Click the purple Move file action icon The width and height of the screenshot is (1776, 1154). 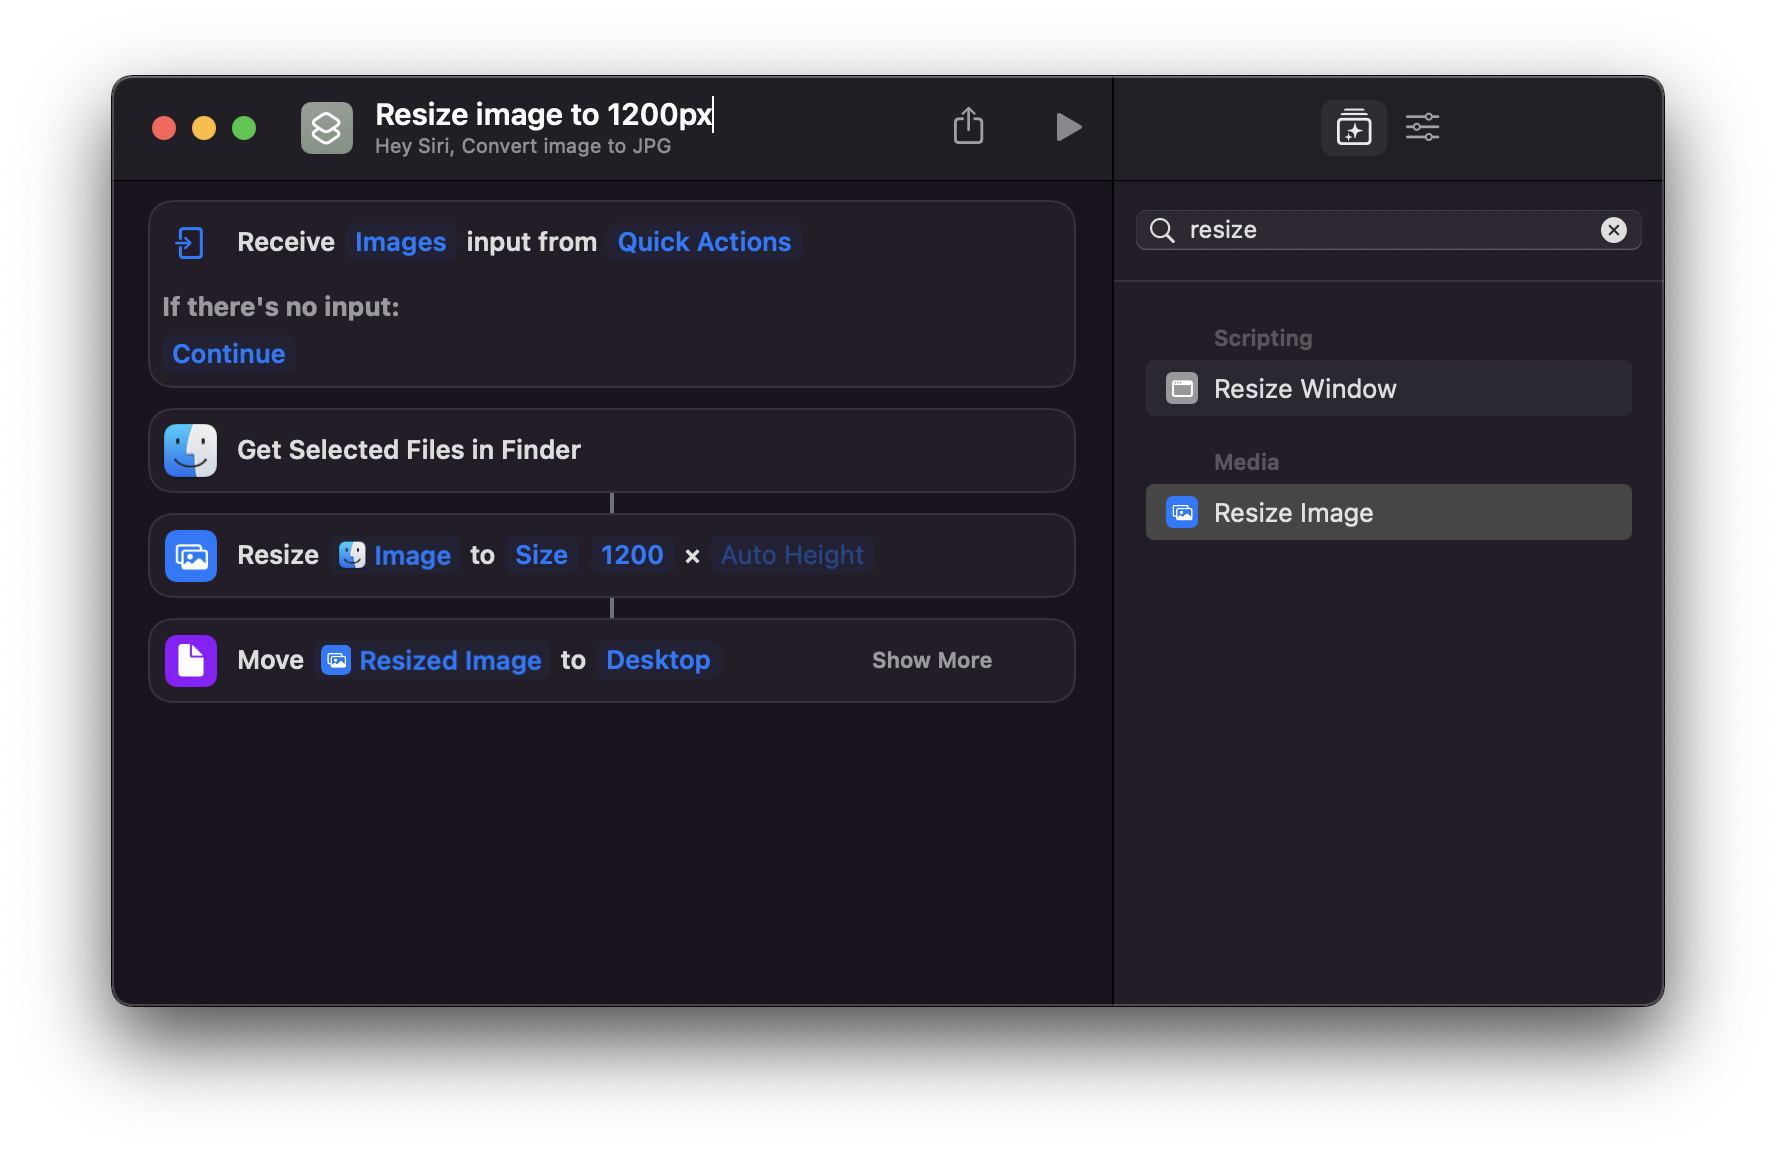pos(191,661)
